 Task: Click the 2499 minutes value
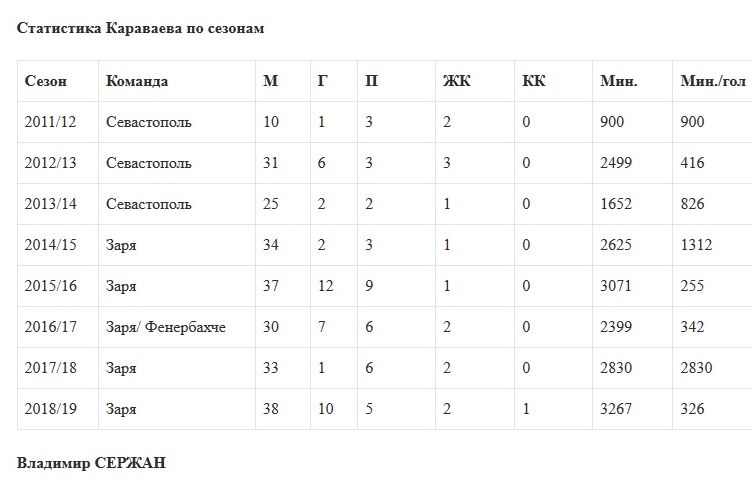616,163
